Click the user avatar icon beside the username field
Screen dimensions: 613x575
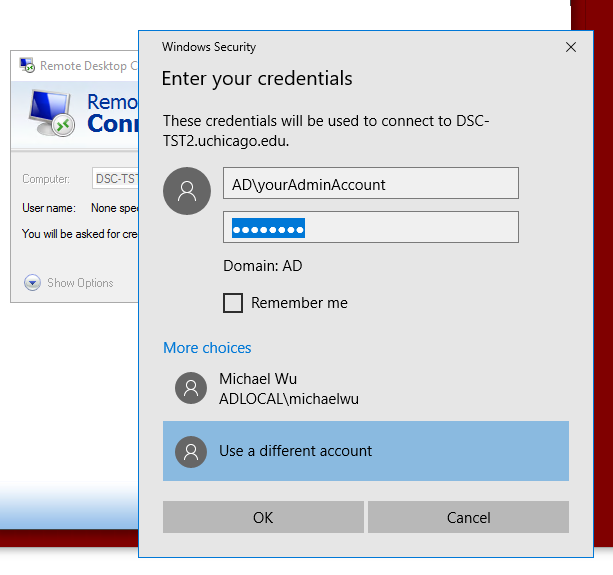coord(187,191)
